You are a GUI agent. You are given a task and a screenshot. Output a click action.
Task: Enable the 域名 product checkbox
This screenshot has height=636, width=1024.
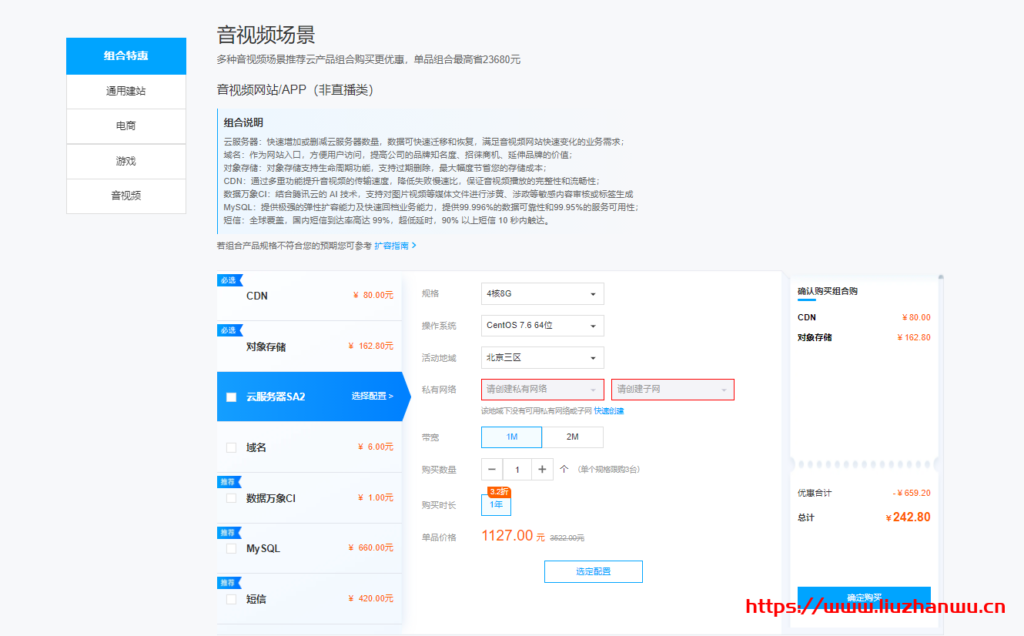click(231, 447)
